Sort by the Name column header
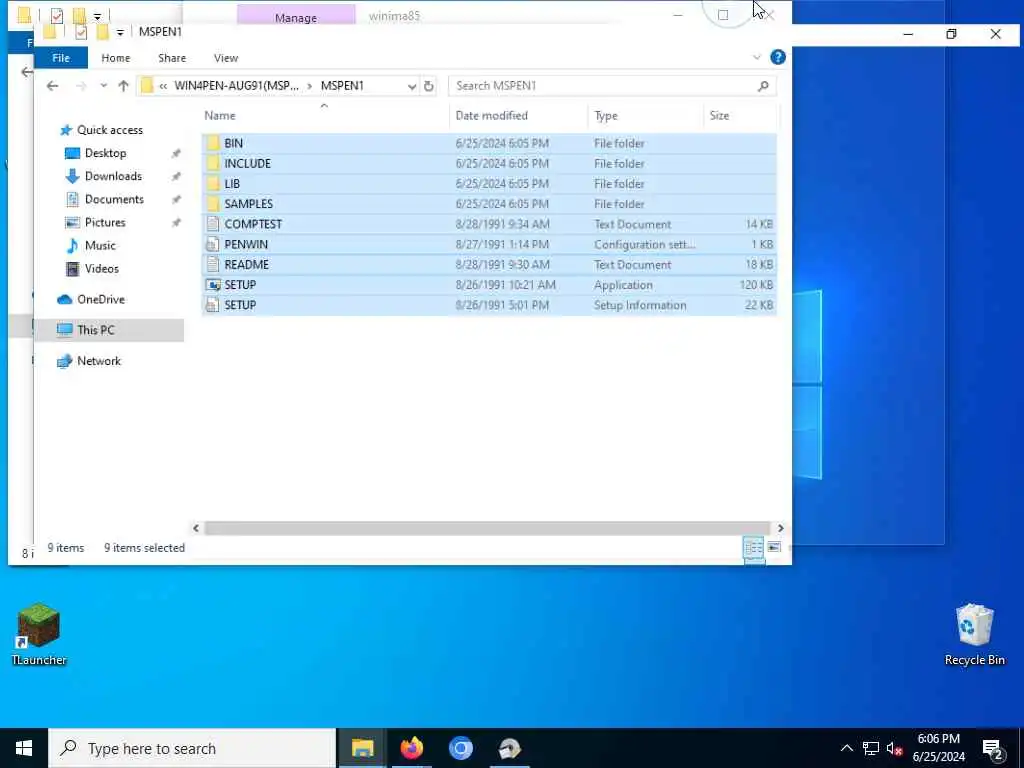Image resolution: width=1024 pixels, height=768 pixels. pyautogui.click(x=325, y=116)
